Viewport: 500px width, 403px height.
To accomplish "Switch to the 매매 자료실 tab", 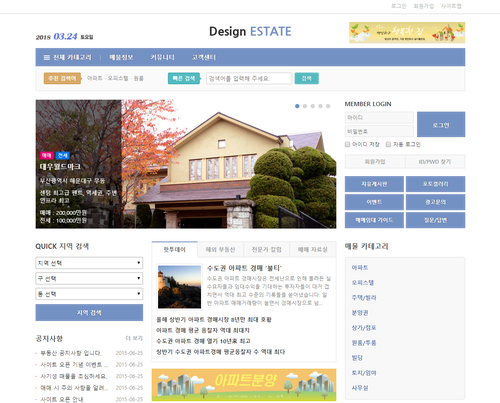I will 313,249.
